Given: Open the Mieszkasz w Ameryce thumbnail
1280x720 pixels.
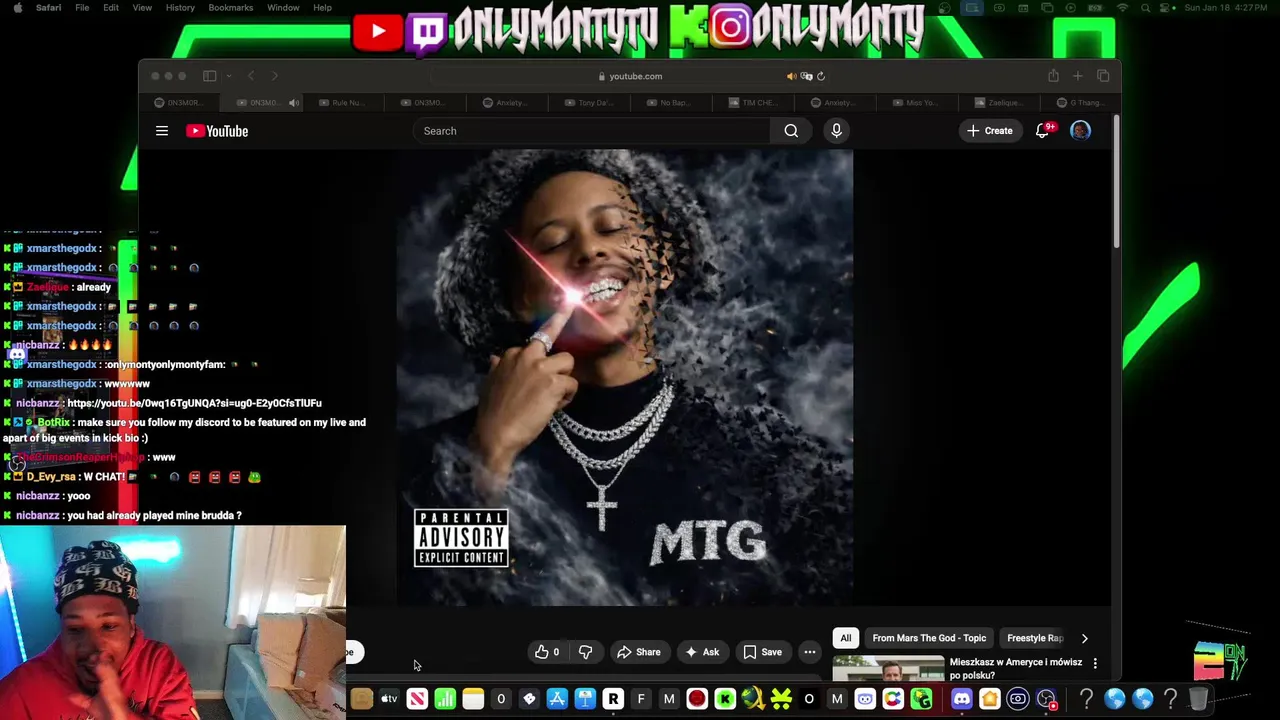Looking at the screenshot, I should [x=889, y=669].
